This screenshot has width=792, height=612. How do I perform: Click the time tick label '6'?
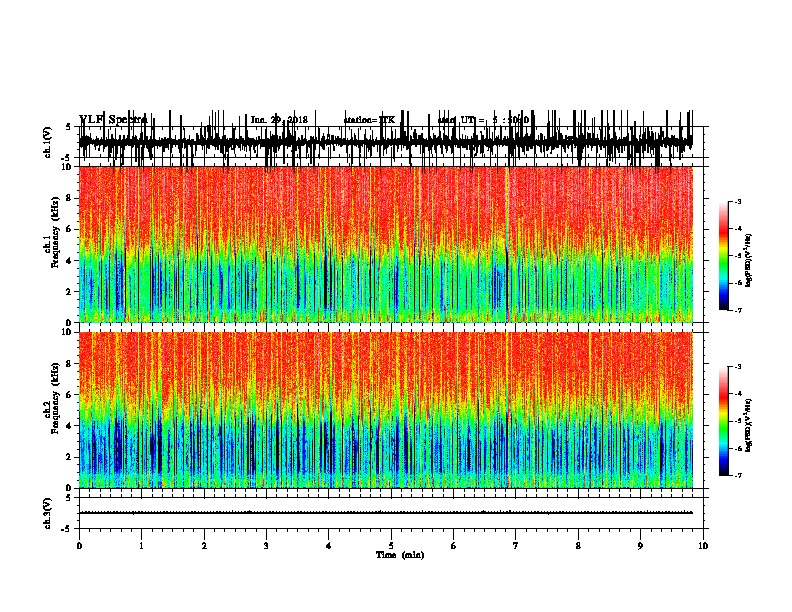[454, 546]
